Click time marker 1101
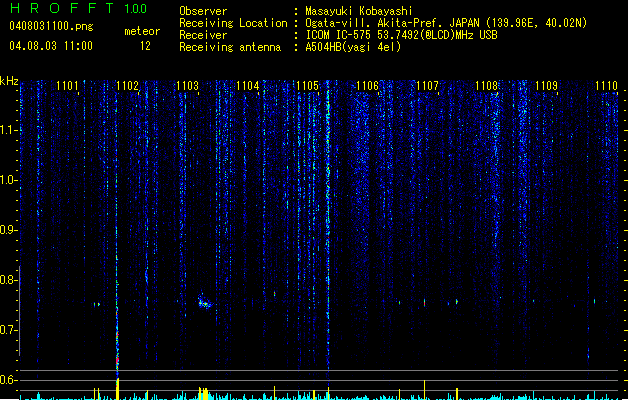 tap(67, 86)
